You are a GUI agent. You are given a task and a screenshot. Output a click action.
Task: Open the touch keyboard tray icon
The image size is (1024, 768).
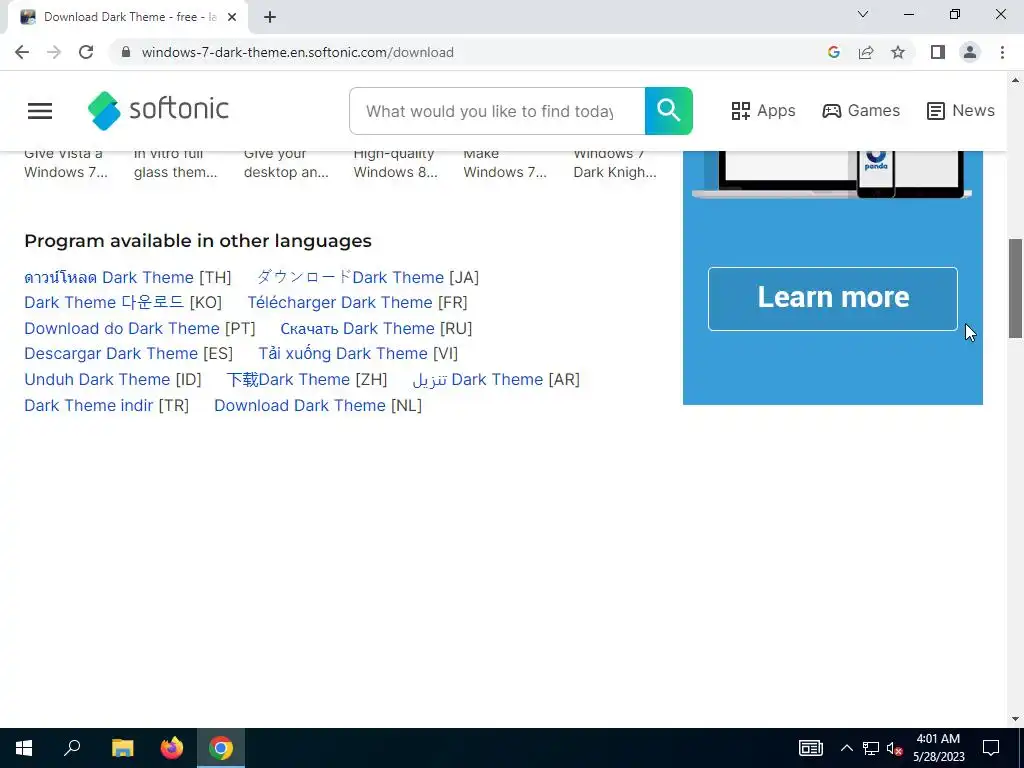(810, 748)
